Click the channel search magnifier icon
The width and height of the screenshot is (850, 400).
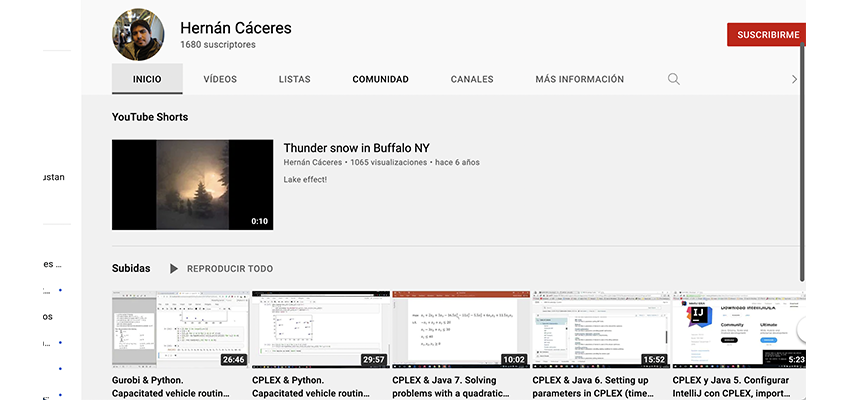673,79
